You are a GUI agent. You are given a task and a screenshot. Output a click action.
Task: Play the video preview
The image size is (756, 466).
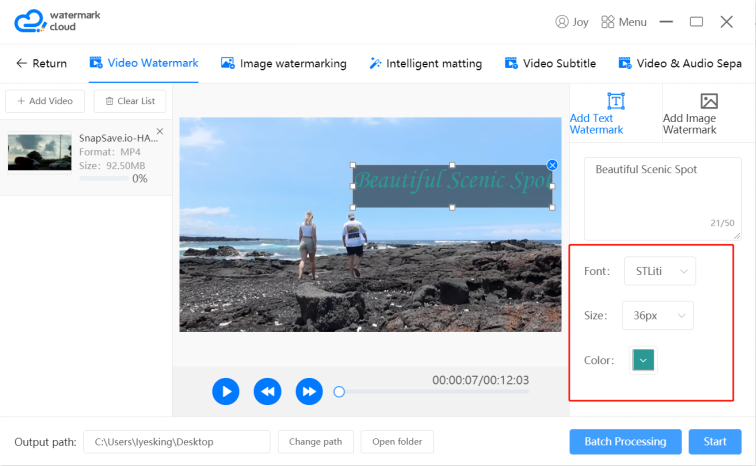[226, 391]
